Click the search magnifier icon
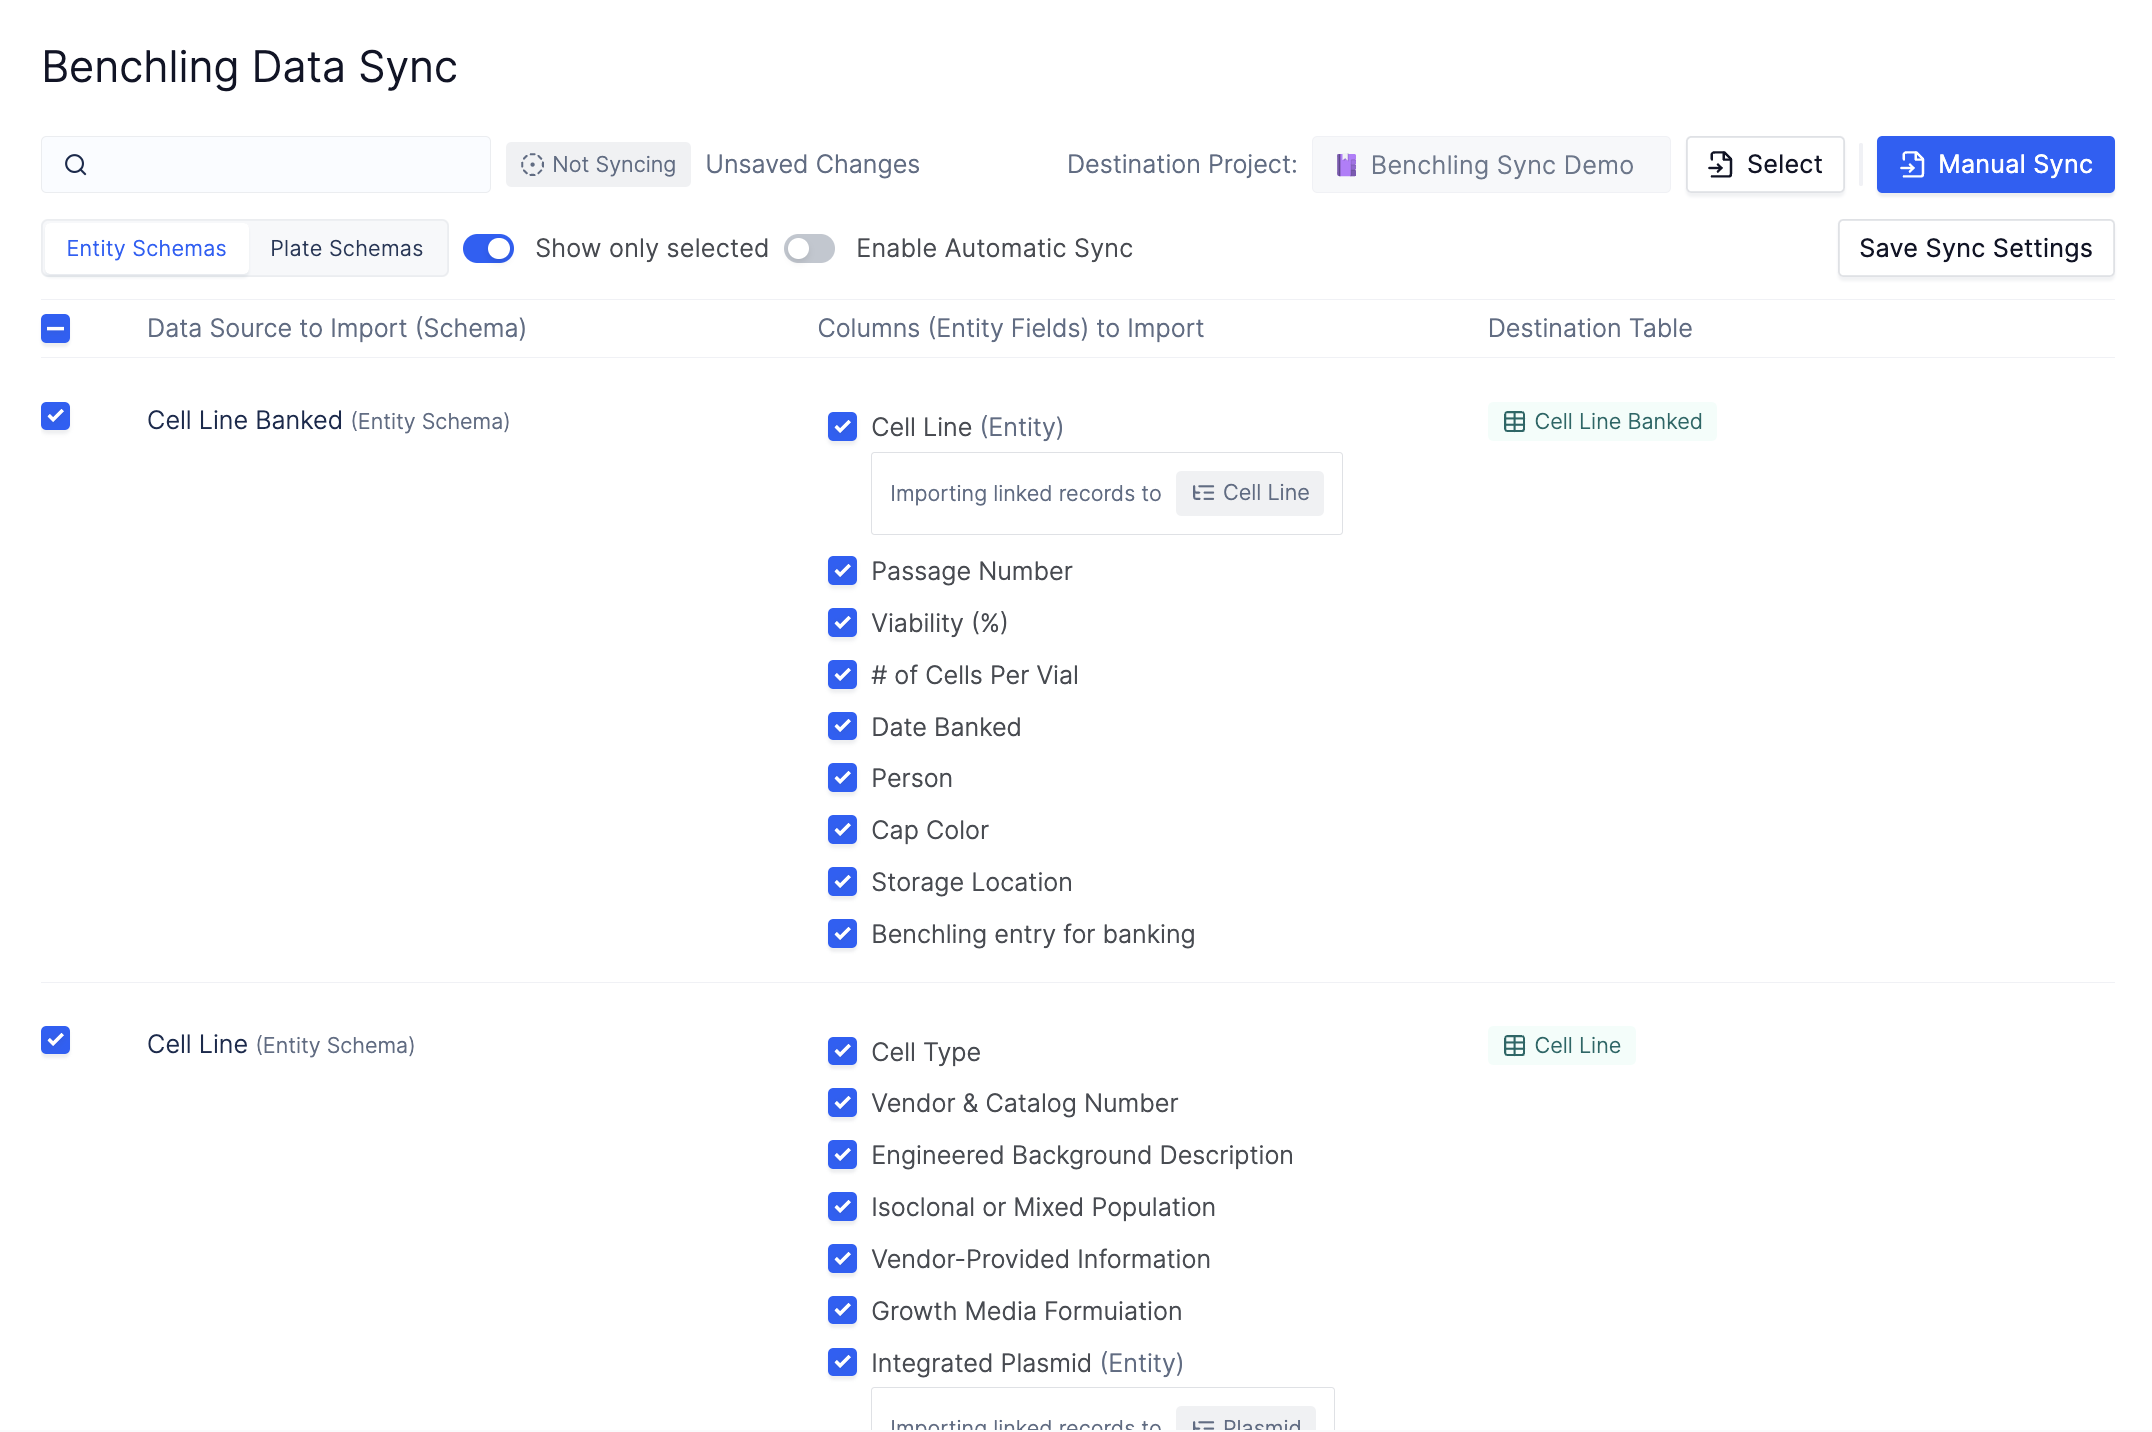Image resolution: width=2152 pixels, height=1432 pixels. click(x=76, y=165)
